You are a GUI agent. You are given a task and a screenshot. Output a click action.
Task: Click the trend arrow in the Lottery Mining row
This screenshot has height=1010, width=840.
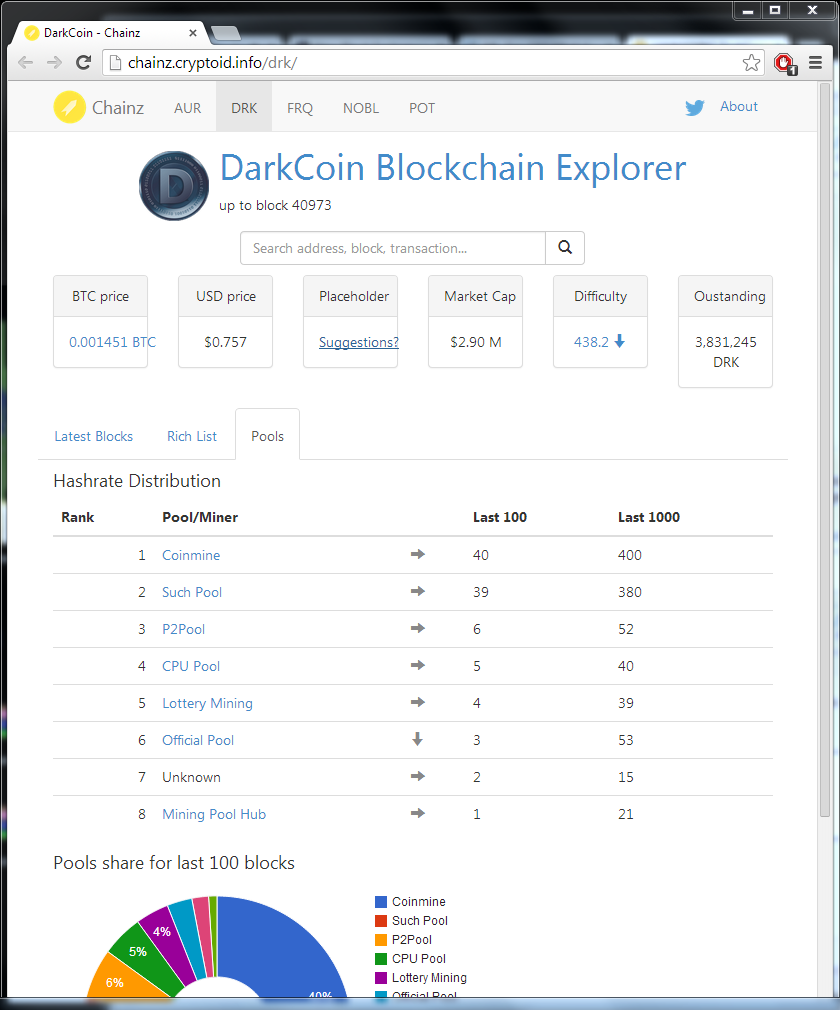[418, 702]
